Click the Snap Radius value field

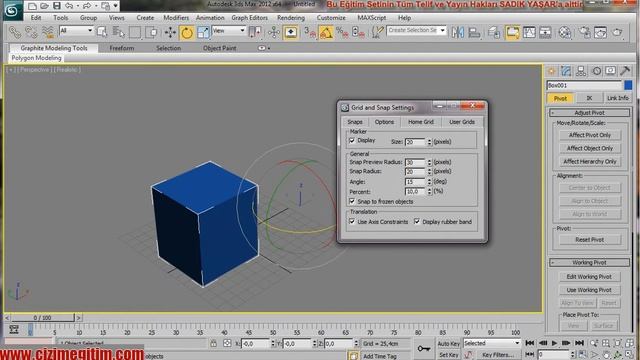click(x=415, y=172)
